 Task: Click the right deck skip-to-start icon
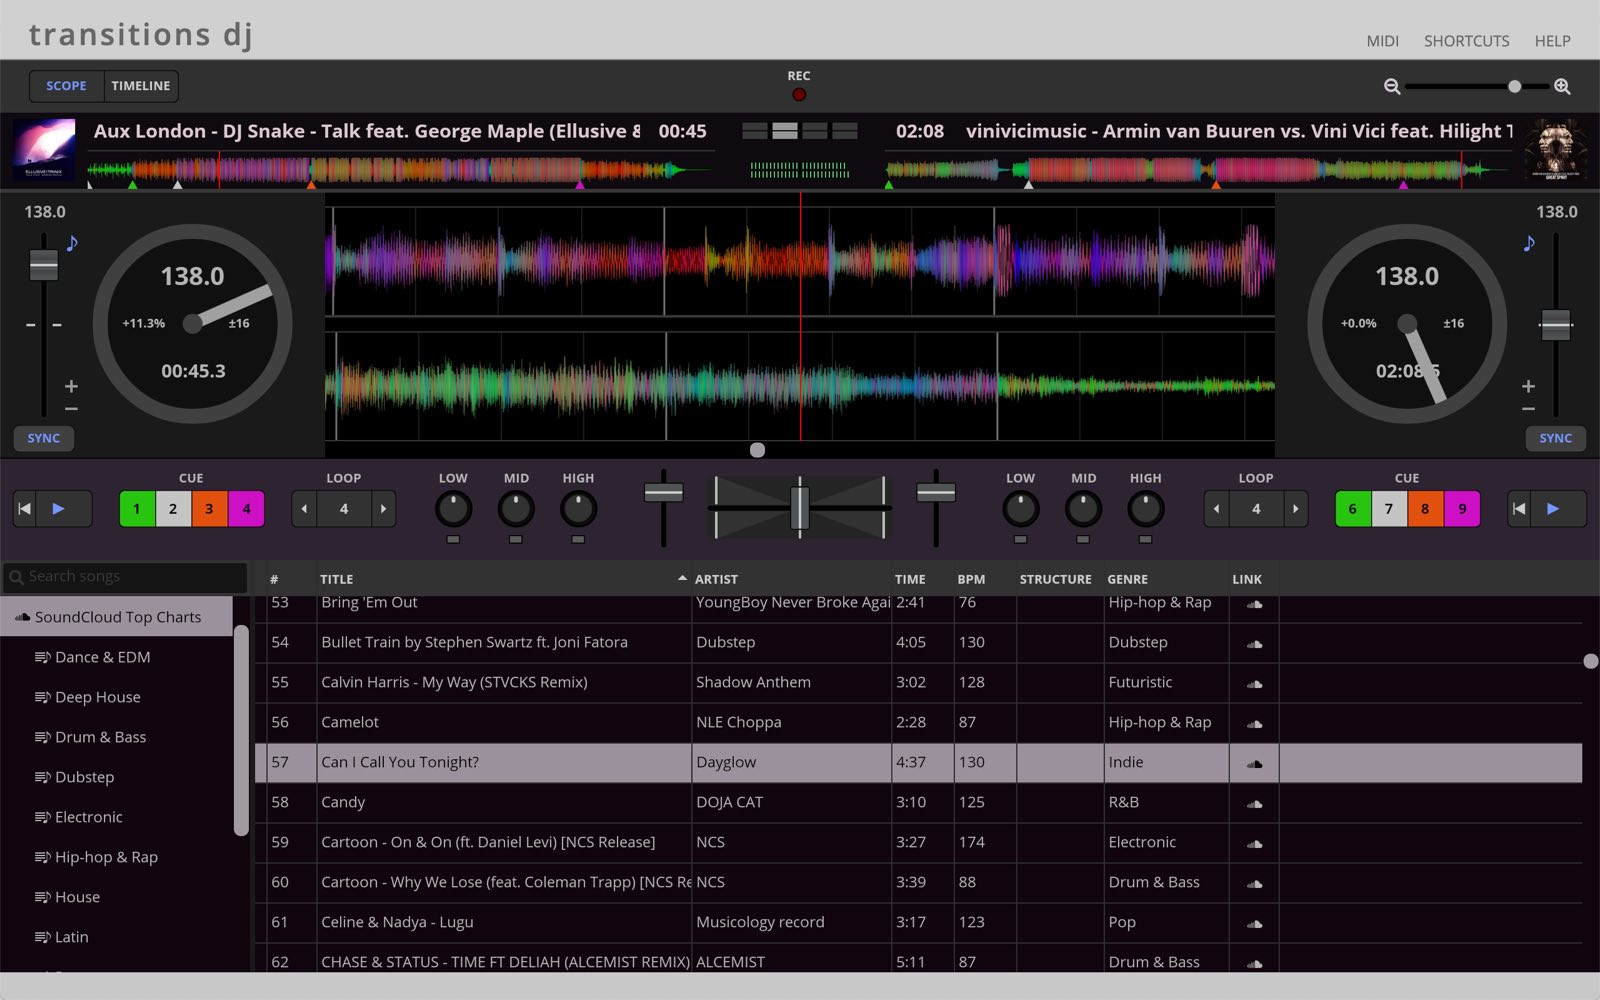[1518, 509]
